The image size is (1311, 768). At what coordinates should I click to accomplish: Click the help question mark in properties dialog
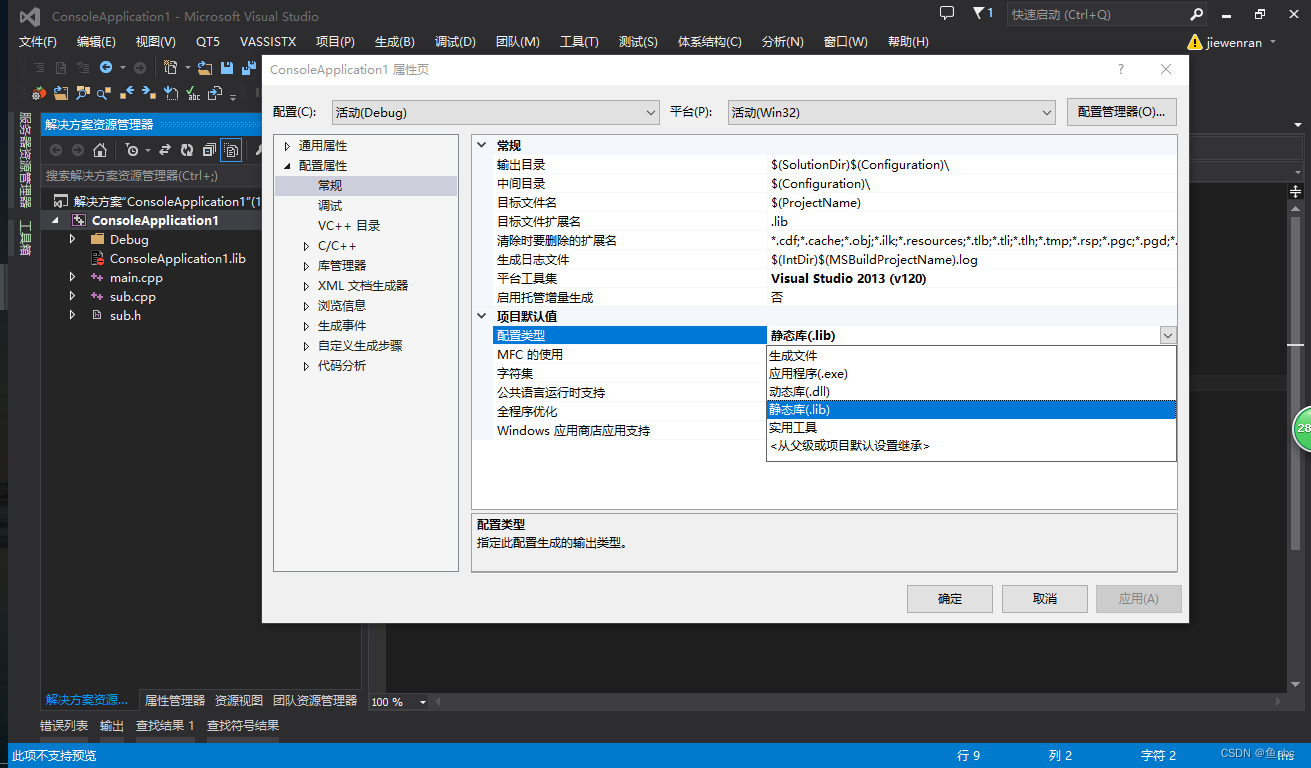coord(1120,69)
